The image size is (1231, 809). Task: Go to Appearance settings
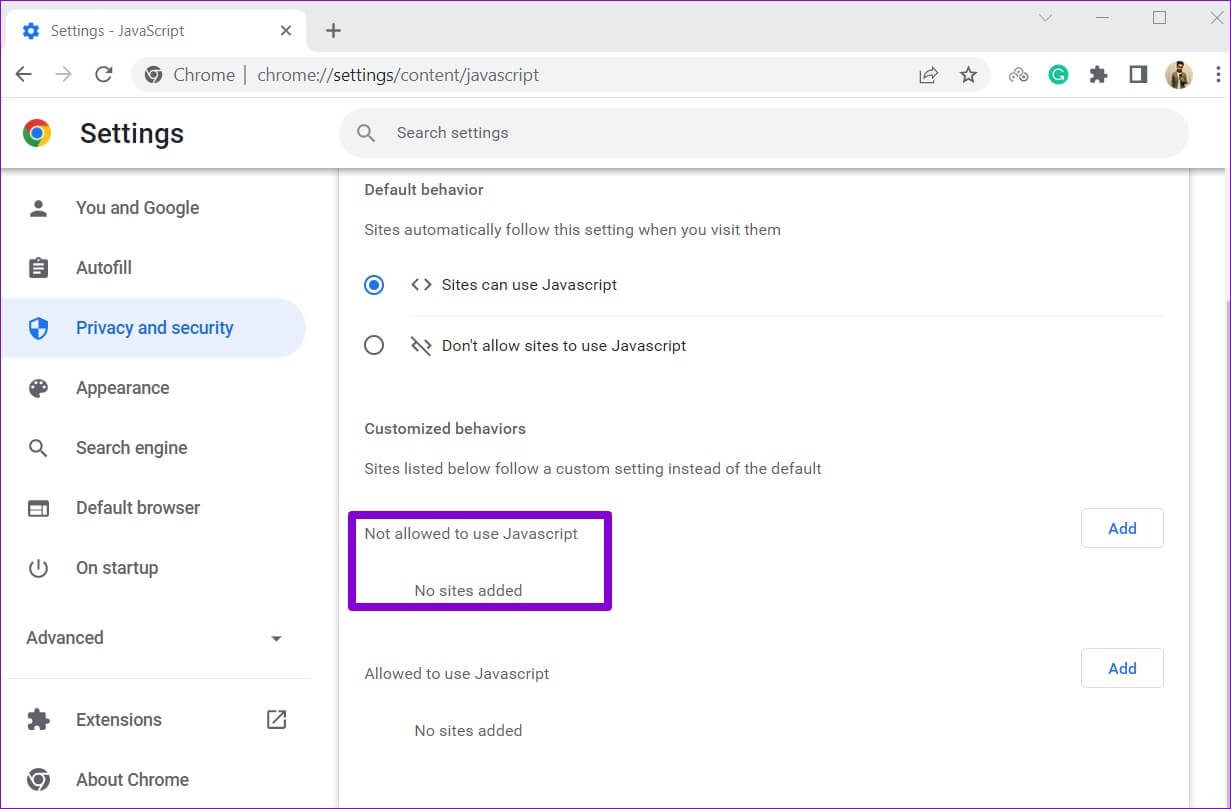click(122, 388)
